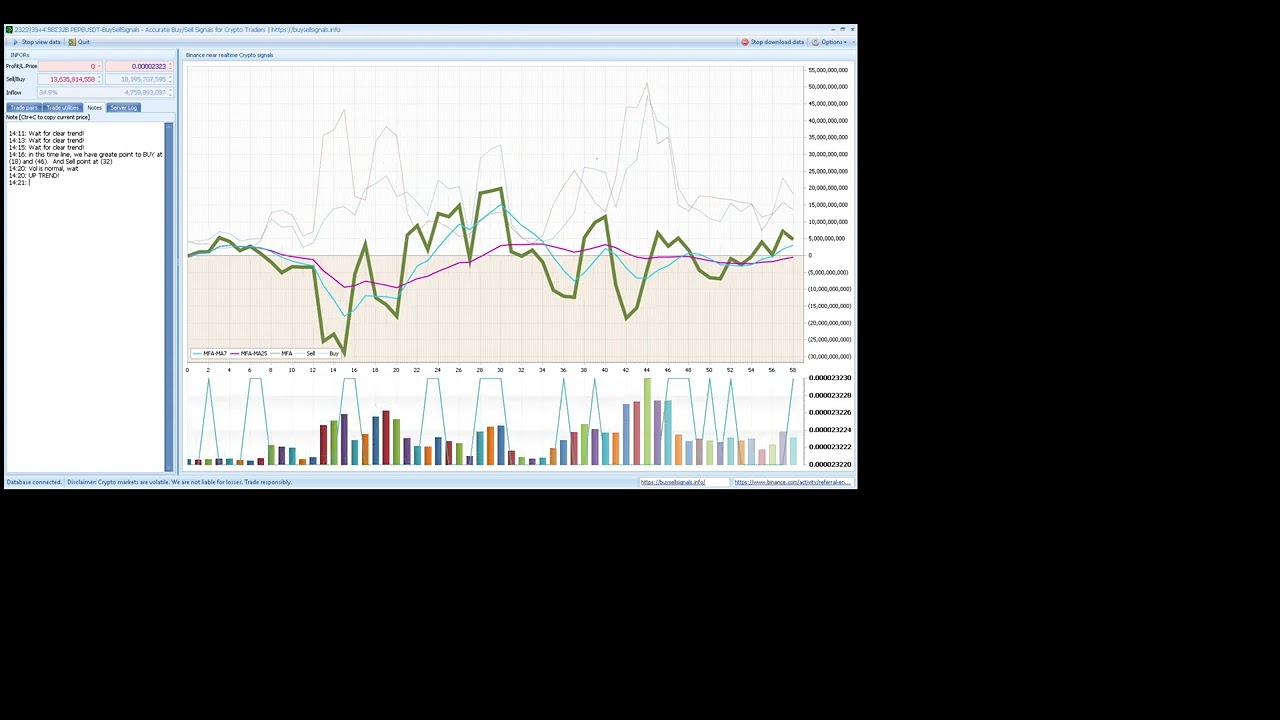Image resolution: width=1280 pixels, height=720 pixels.
Task: Click the MFA-MA25 legend entry
Action: coord(249,353)
